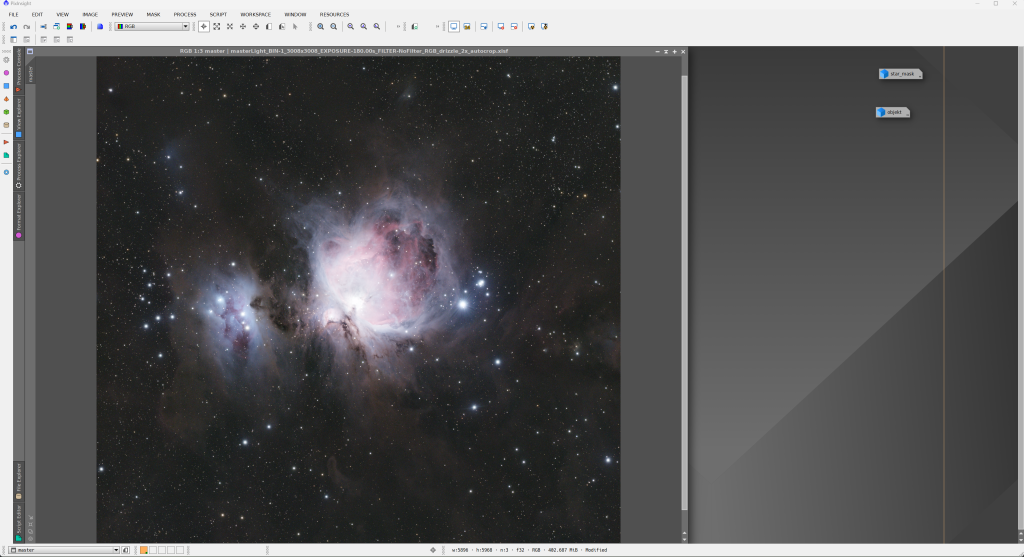Click the Zoom Out magnifier tool

click(334, 26)
